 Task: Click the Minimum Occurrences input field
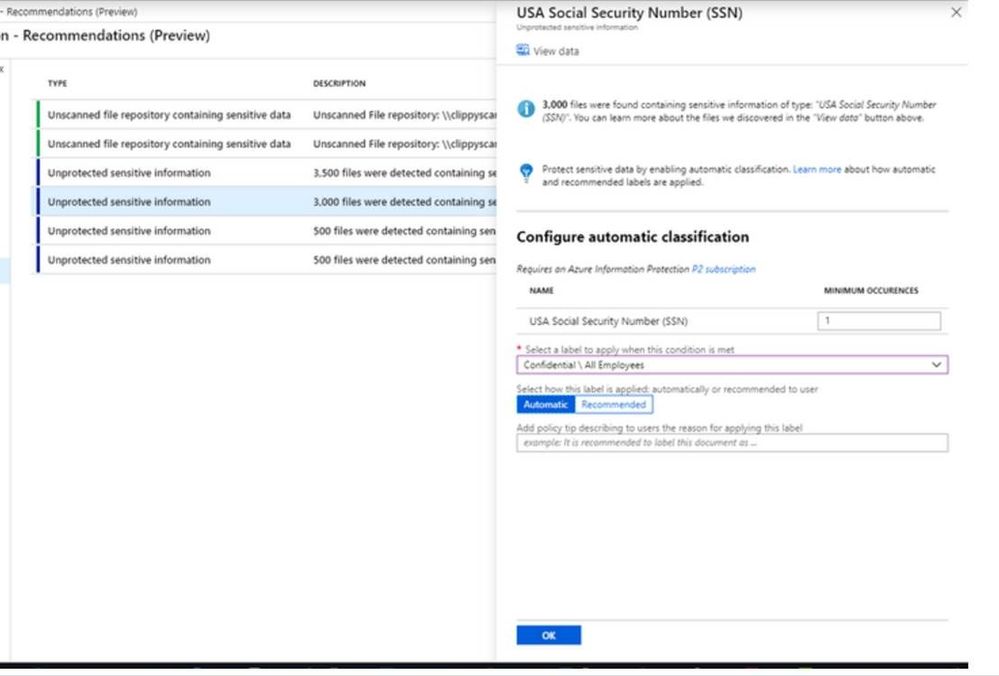coord(879,321)
